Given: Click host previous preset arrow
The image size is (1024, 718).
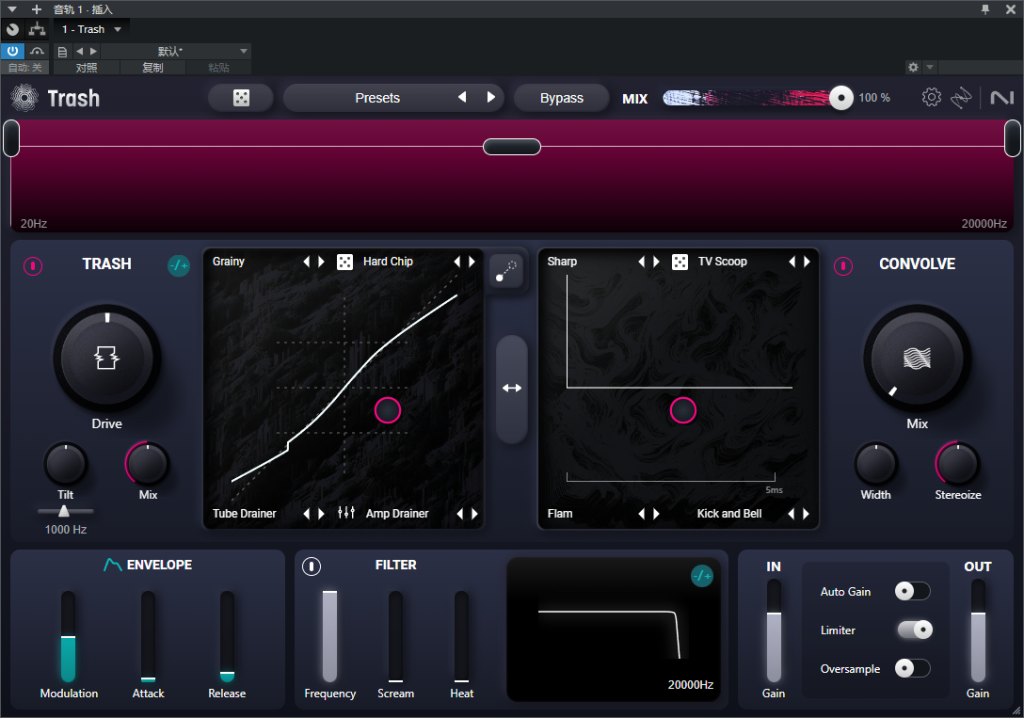Looking at the screenshot, I should pos(79,51).
